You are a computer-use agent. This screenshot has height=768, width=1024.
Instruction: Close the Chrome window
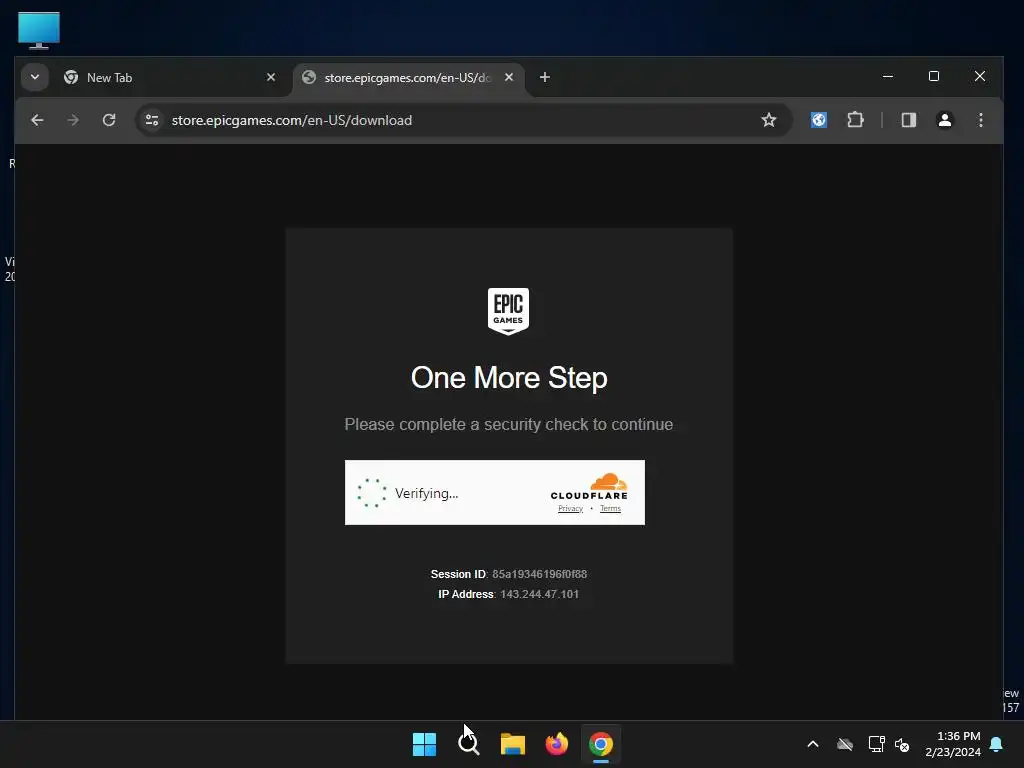tap(980, 76)
